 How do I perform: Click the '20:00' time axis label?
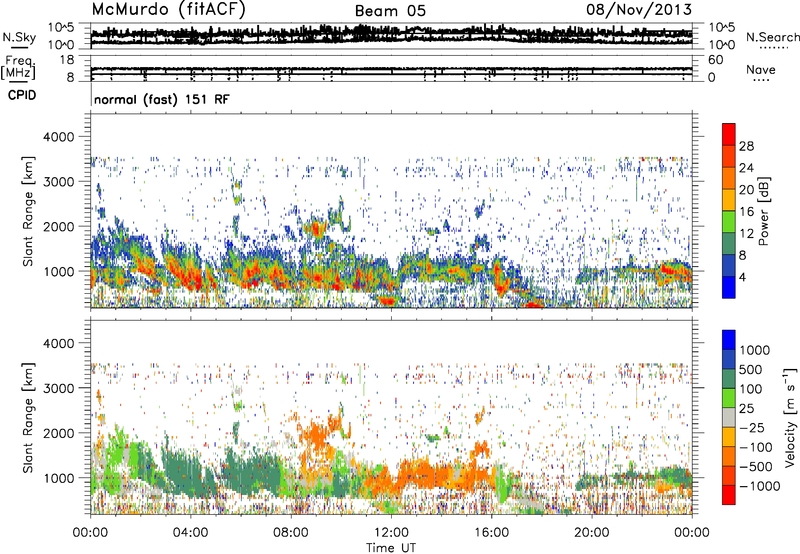(x=591, y=533)
